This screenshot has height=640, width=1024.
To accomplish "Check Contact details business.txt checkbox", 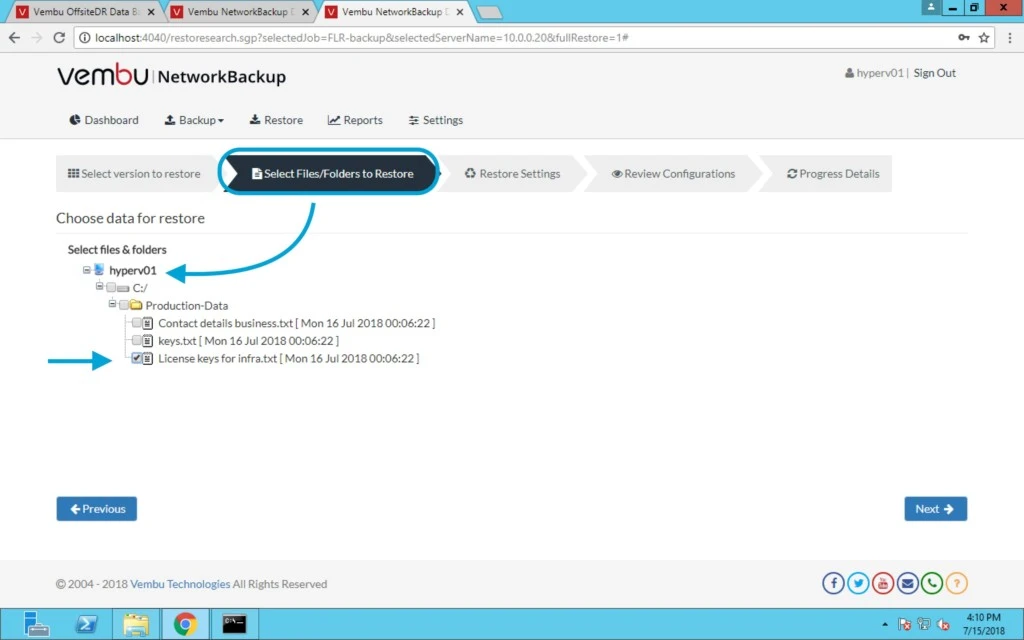I will click(136, 323).
